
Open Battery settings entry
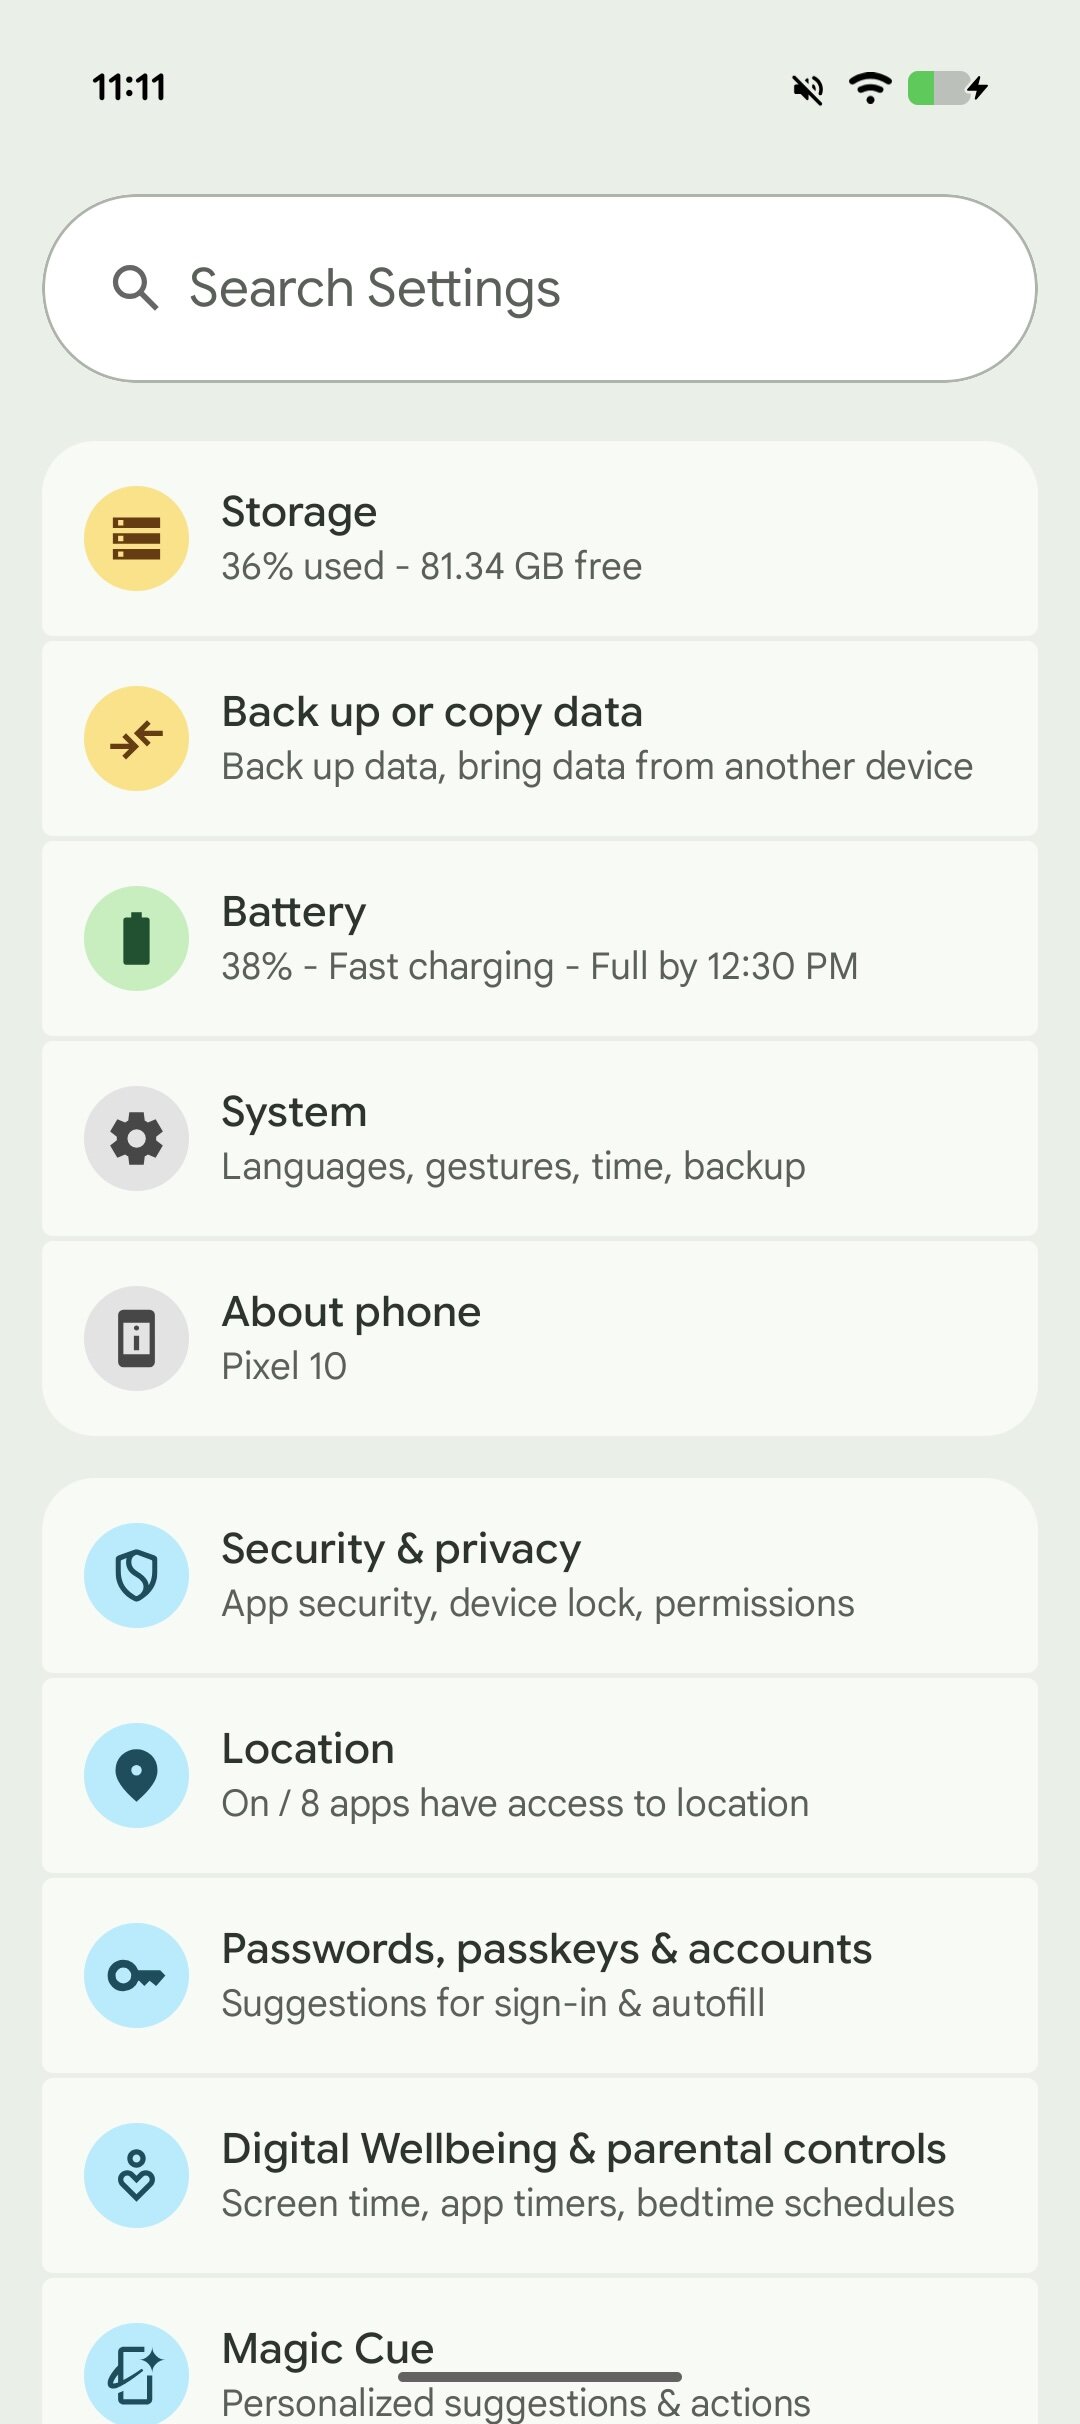[540, 937]
